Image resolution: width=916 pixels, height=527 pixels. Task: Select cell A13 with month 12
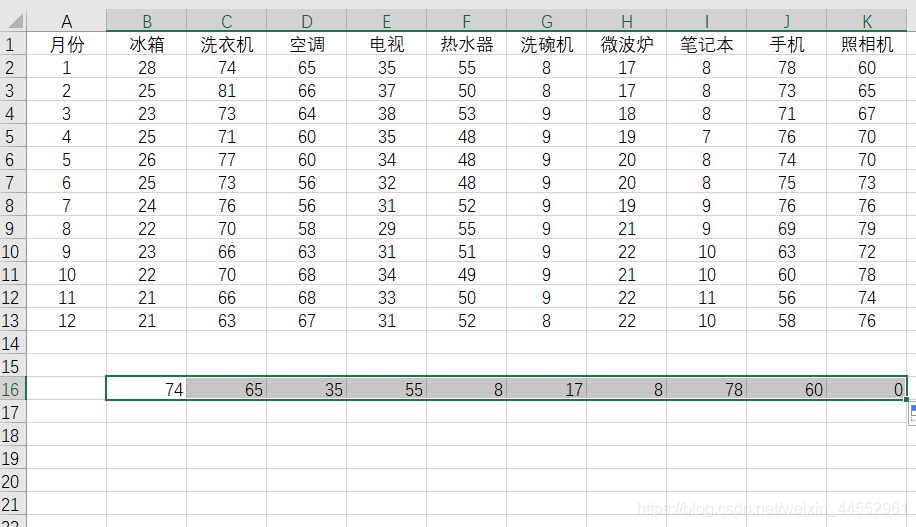coord(67,321)
